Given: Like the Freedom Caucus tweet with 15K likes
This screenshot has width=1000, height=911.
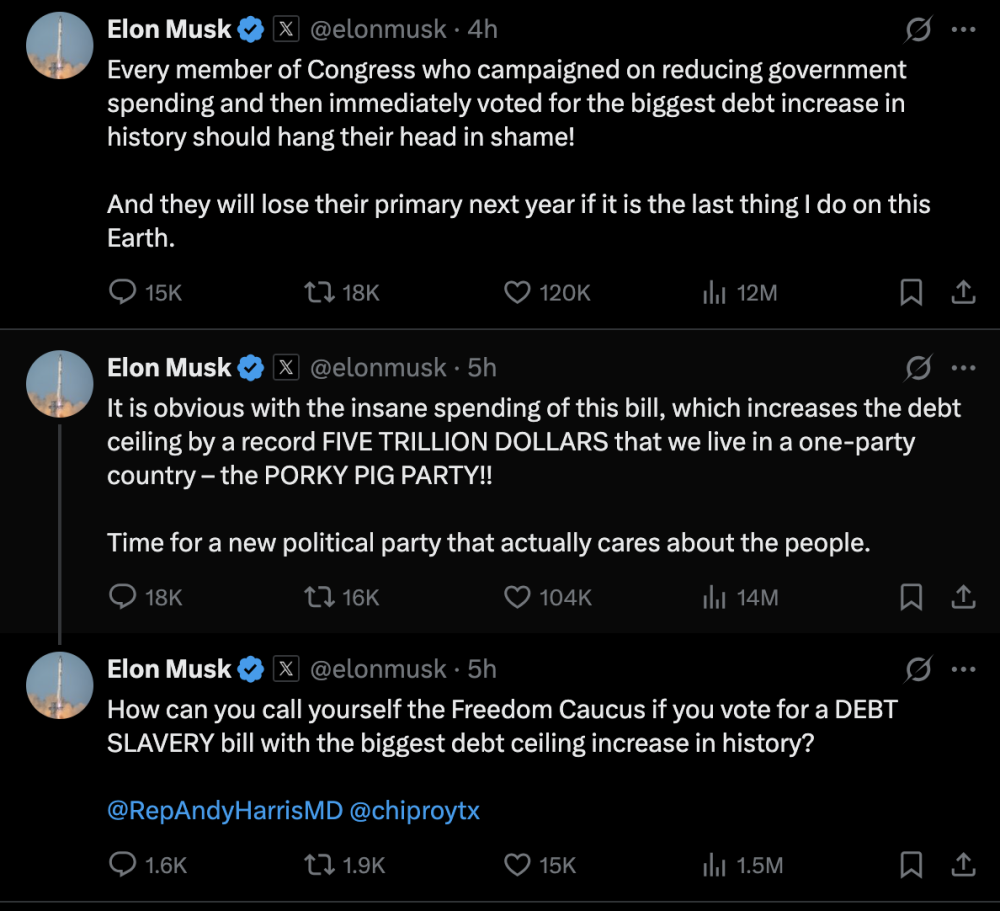Looking at the screenshot, I should 516,864.
